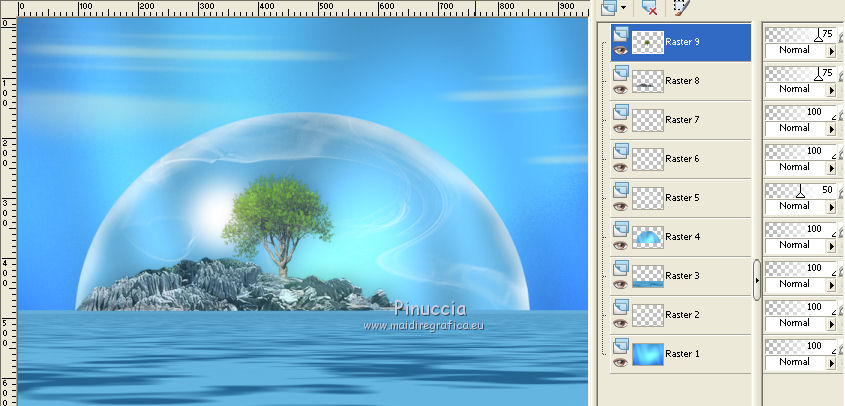Click the Raster 3 water thumbnail

coord(647,276)
